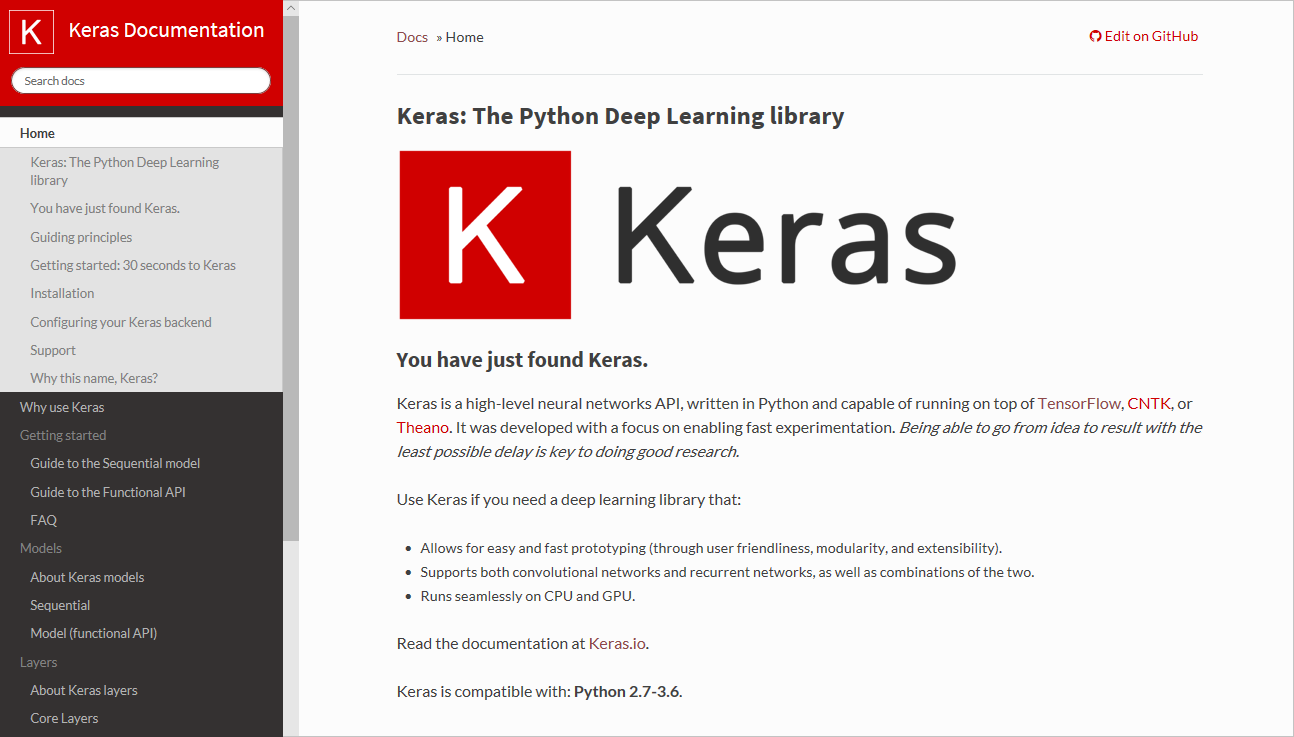Click the Docs breadcrumb link

(412, 37)
